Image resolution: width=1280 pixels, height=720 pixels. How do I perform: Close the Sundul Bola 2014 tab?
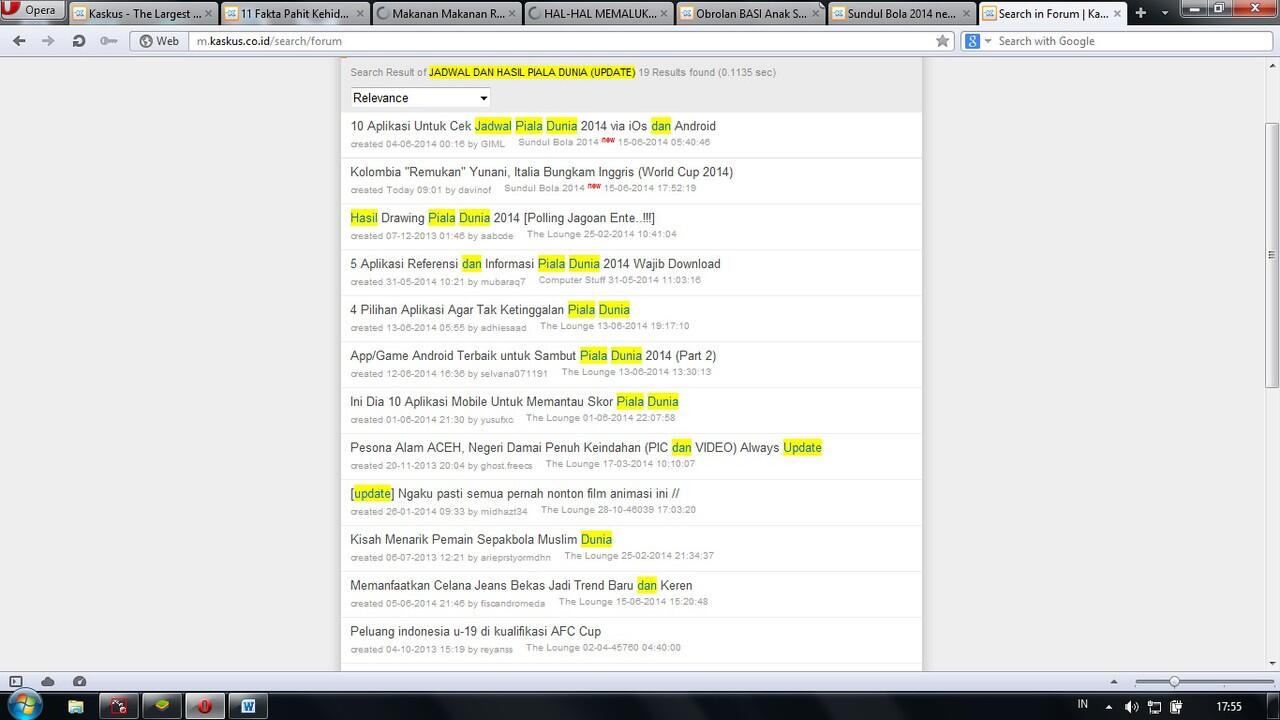point(967,14)
